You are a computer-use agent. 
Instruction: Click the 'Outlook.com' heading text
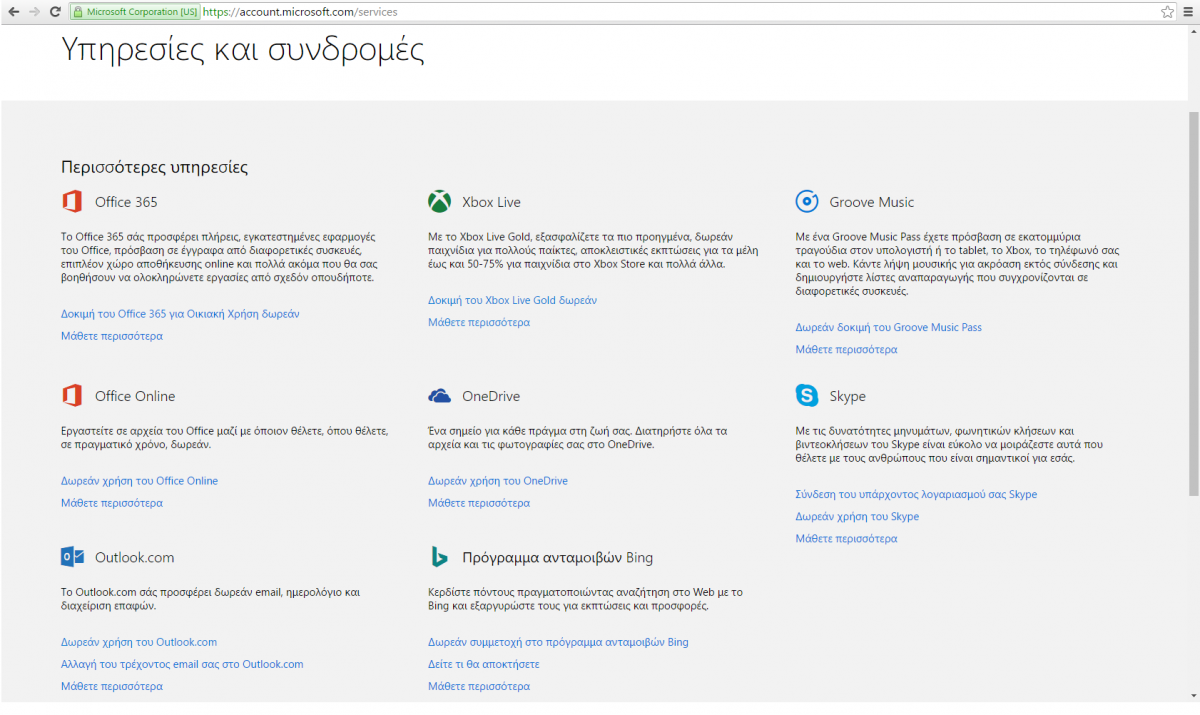(x=135, y=558)
